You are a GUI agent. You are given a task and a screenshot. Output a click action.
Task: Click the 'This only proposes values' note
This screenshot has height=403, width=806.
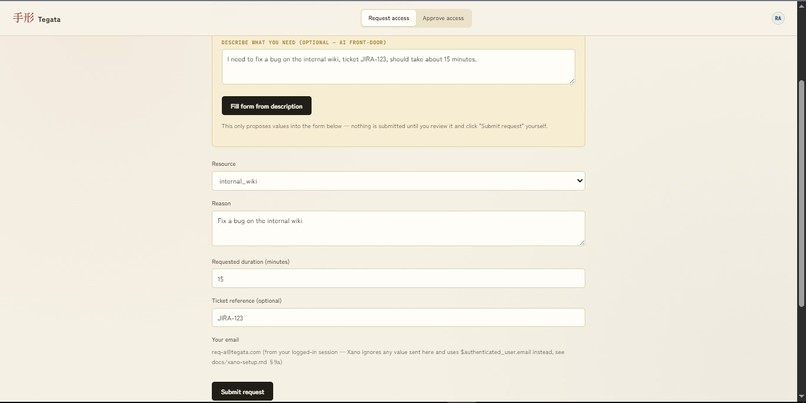click(384, 126)
